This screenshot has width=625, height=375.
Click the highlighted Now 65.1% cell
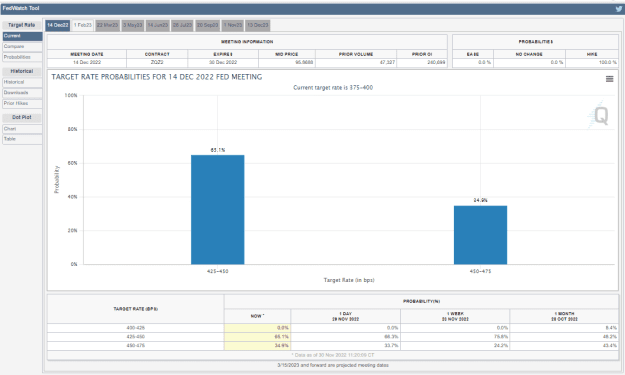point(257,337)
